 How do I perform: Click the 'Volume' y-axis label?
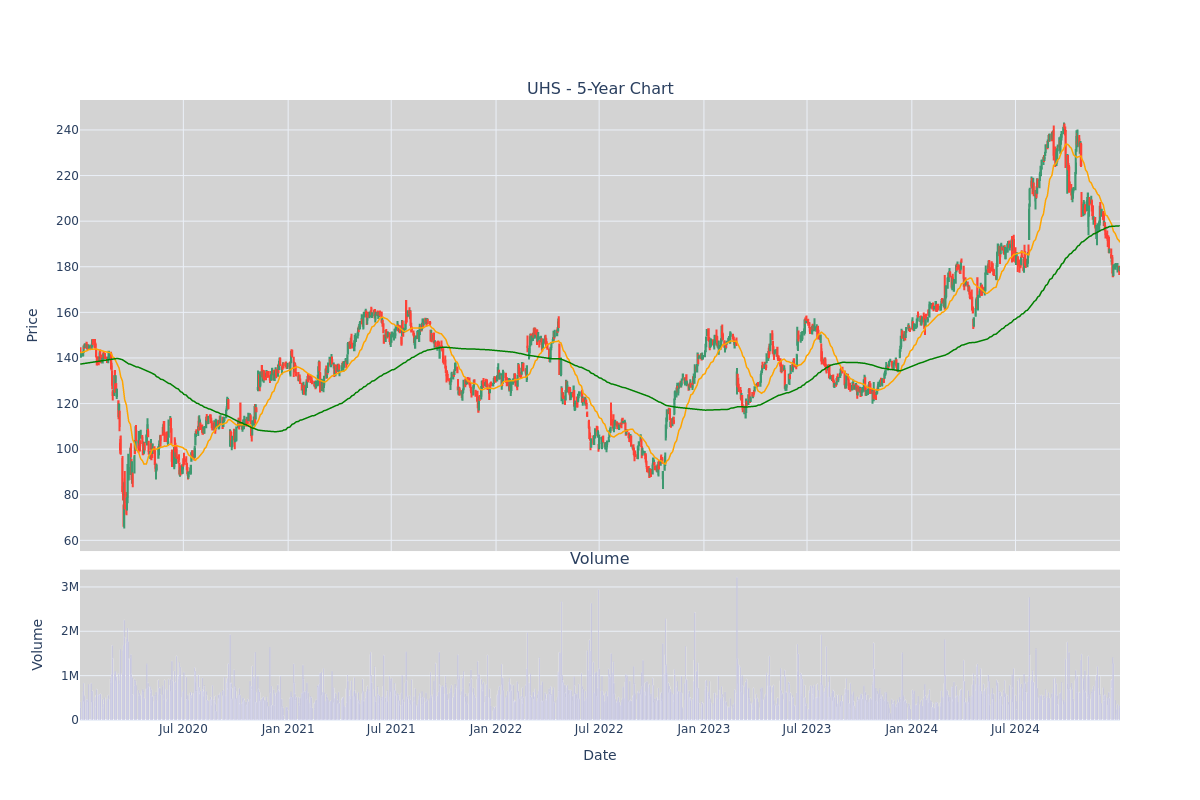(38, 644)
